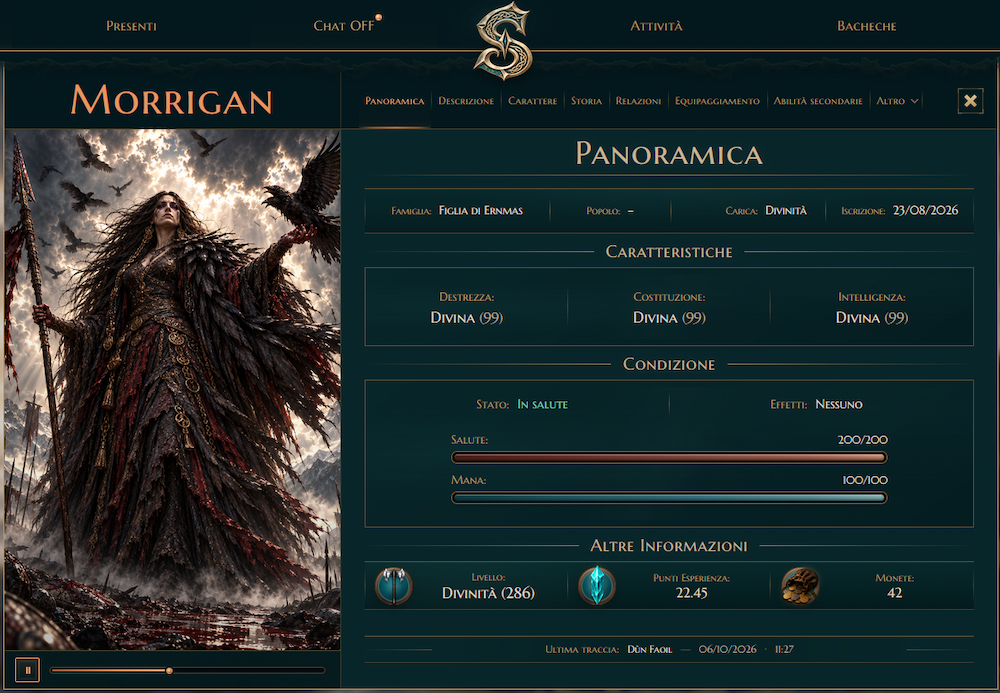This screenshot has width=1000, height=693.
Task: Click the audio progress slider handle
Action: pyautogui.click(x=169, y=670)
